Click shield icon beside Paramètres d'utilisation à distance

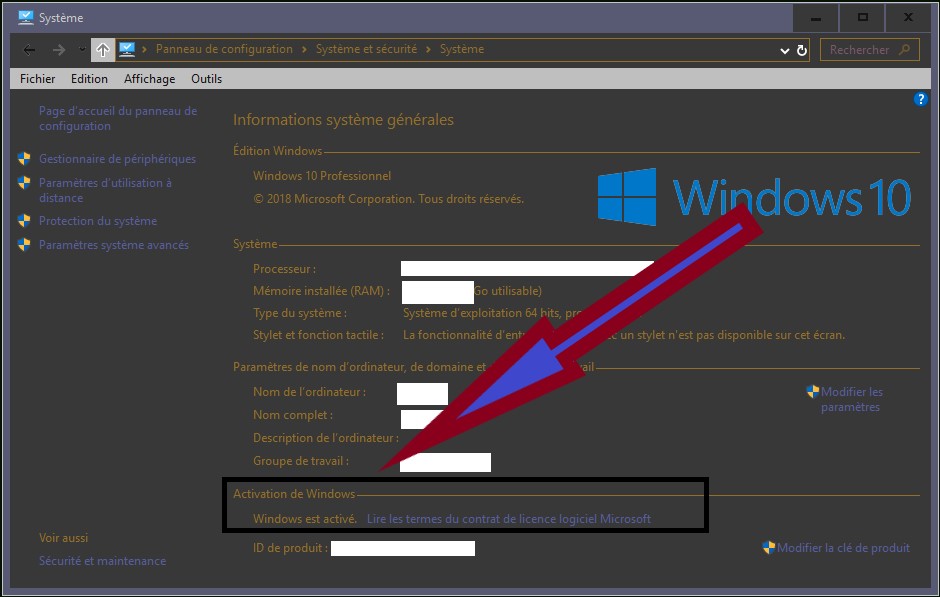tap(24, 182)
